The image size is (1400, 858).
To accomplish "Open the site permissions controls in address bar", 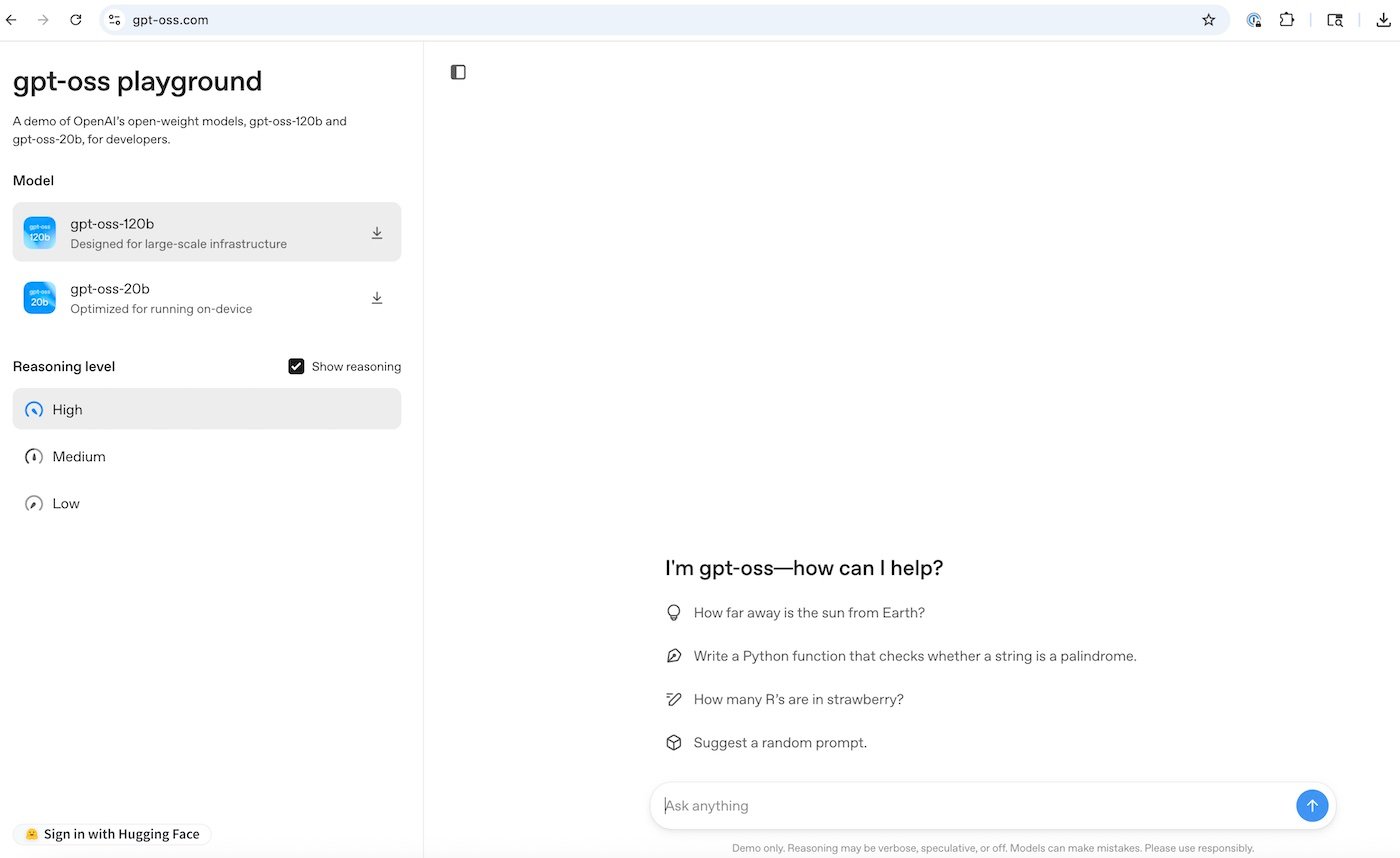I will pos(114,19).
